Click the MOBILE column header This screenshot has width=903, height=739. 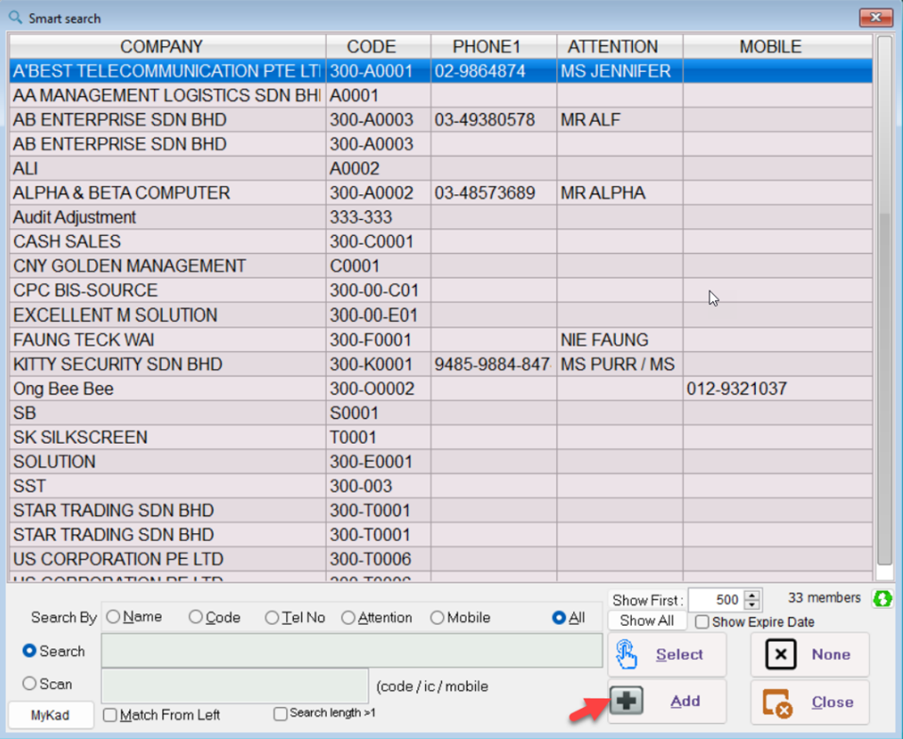click(x=770, y=47)
